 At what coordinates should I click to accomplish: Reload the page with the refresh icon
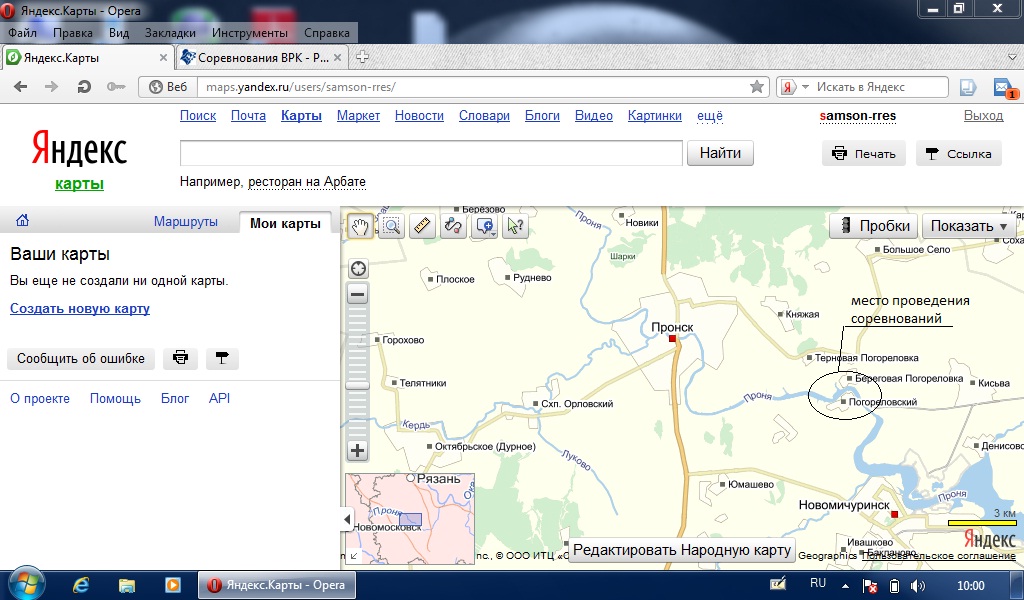click(84, 87)
